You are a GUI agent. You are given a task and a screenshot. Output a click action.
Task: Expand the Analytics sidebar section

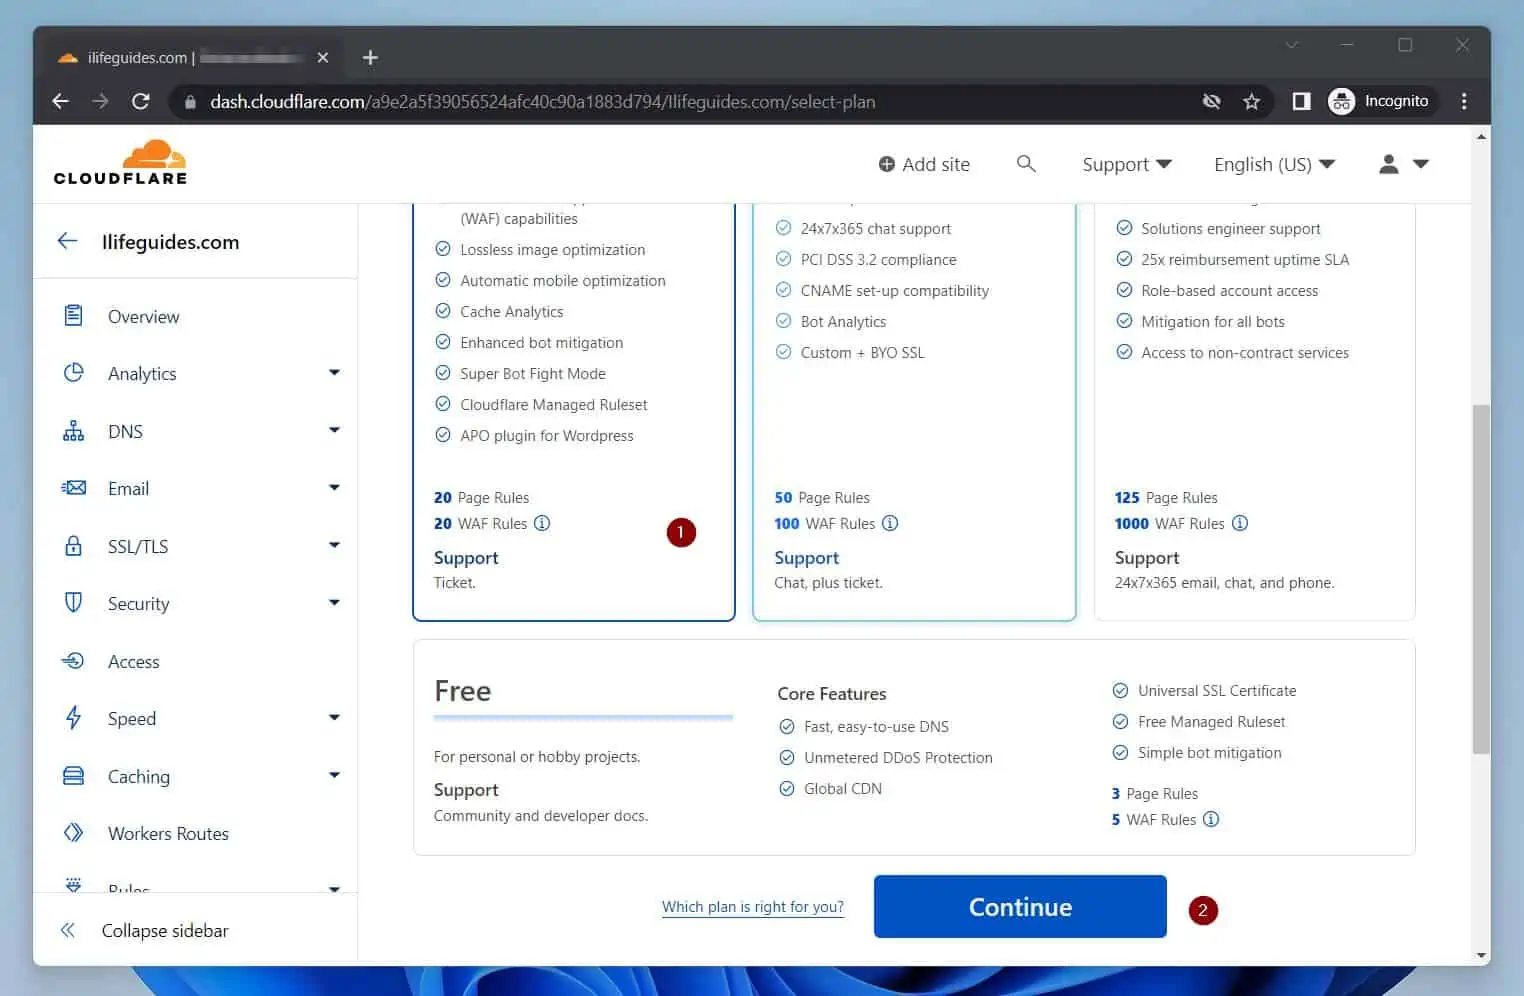(335, 373)
